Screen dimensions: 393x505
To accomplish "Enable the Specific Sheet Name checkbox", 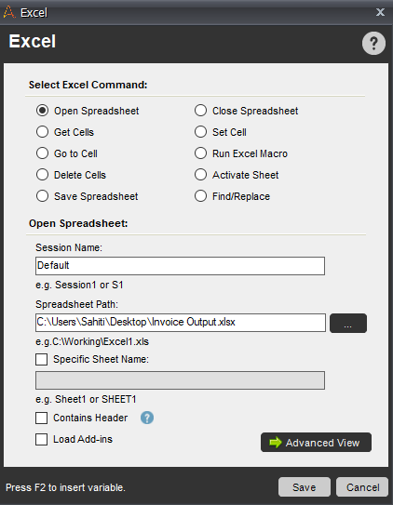I will (x=41, y=360).
